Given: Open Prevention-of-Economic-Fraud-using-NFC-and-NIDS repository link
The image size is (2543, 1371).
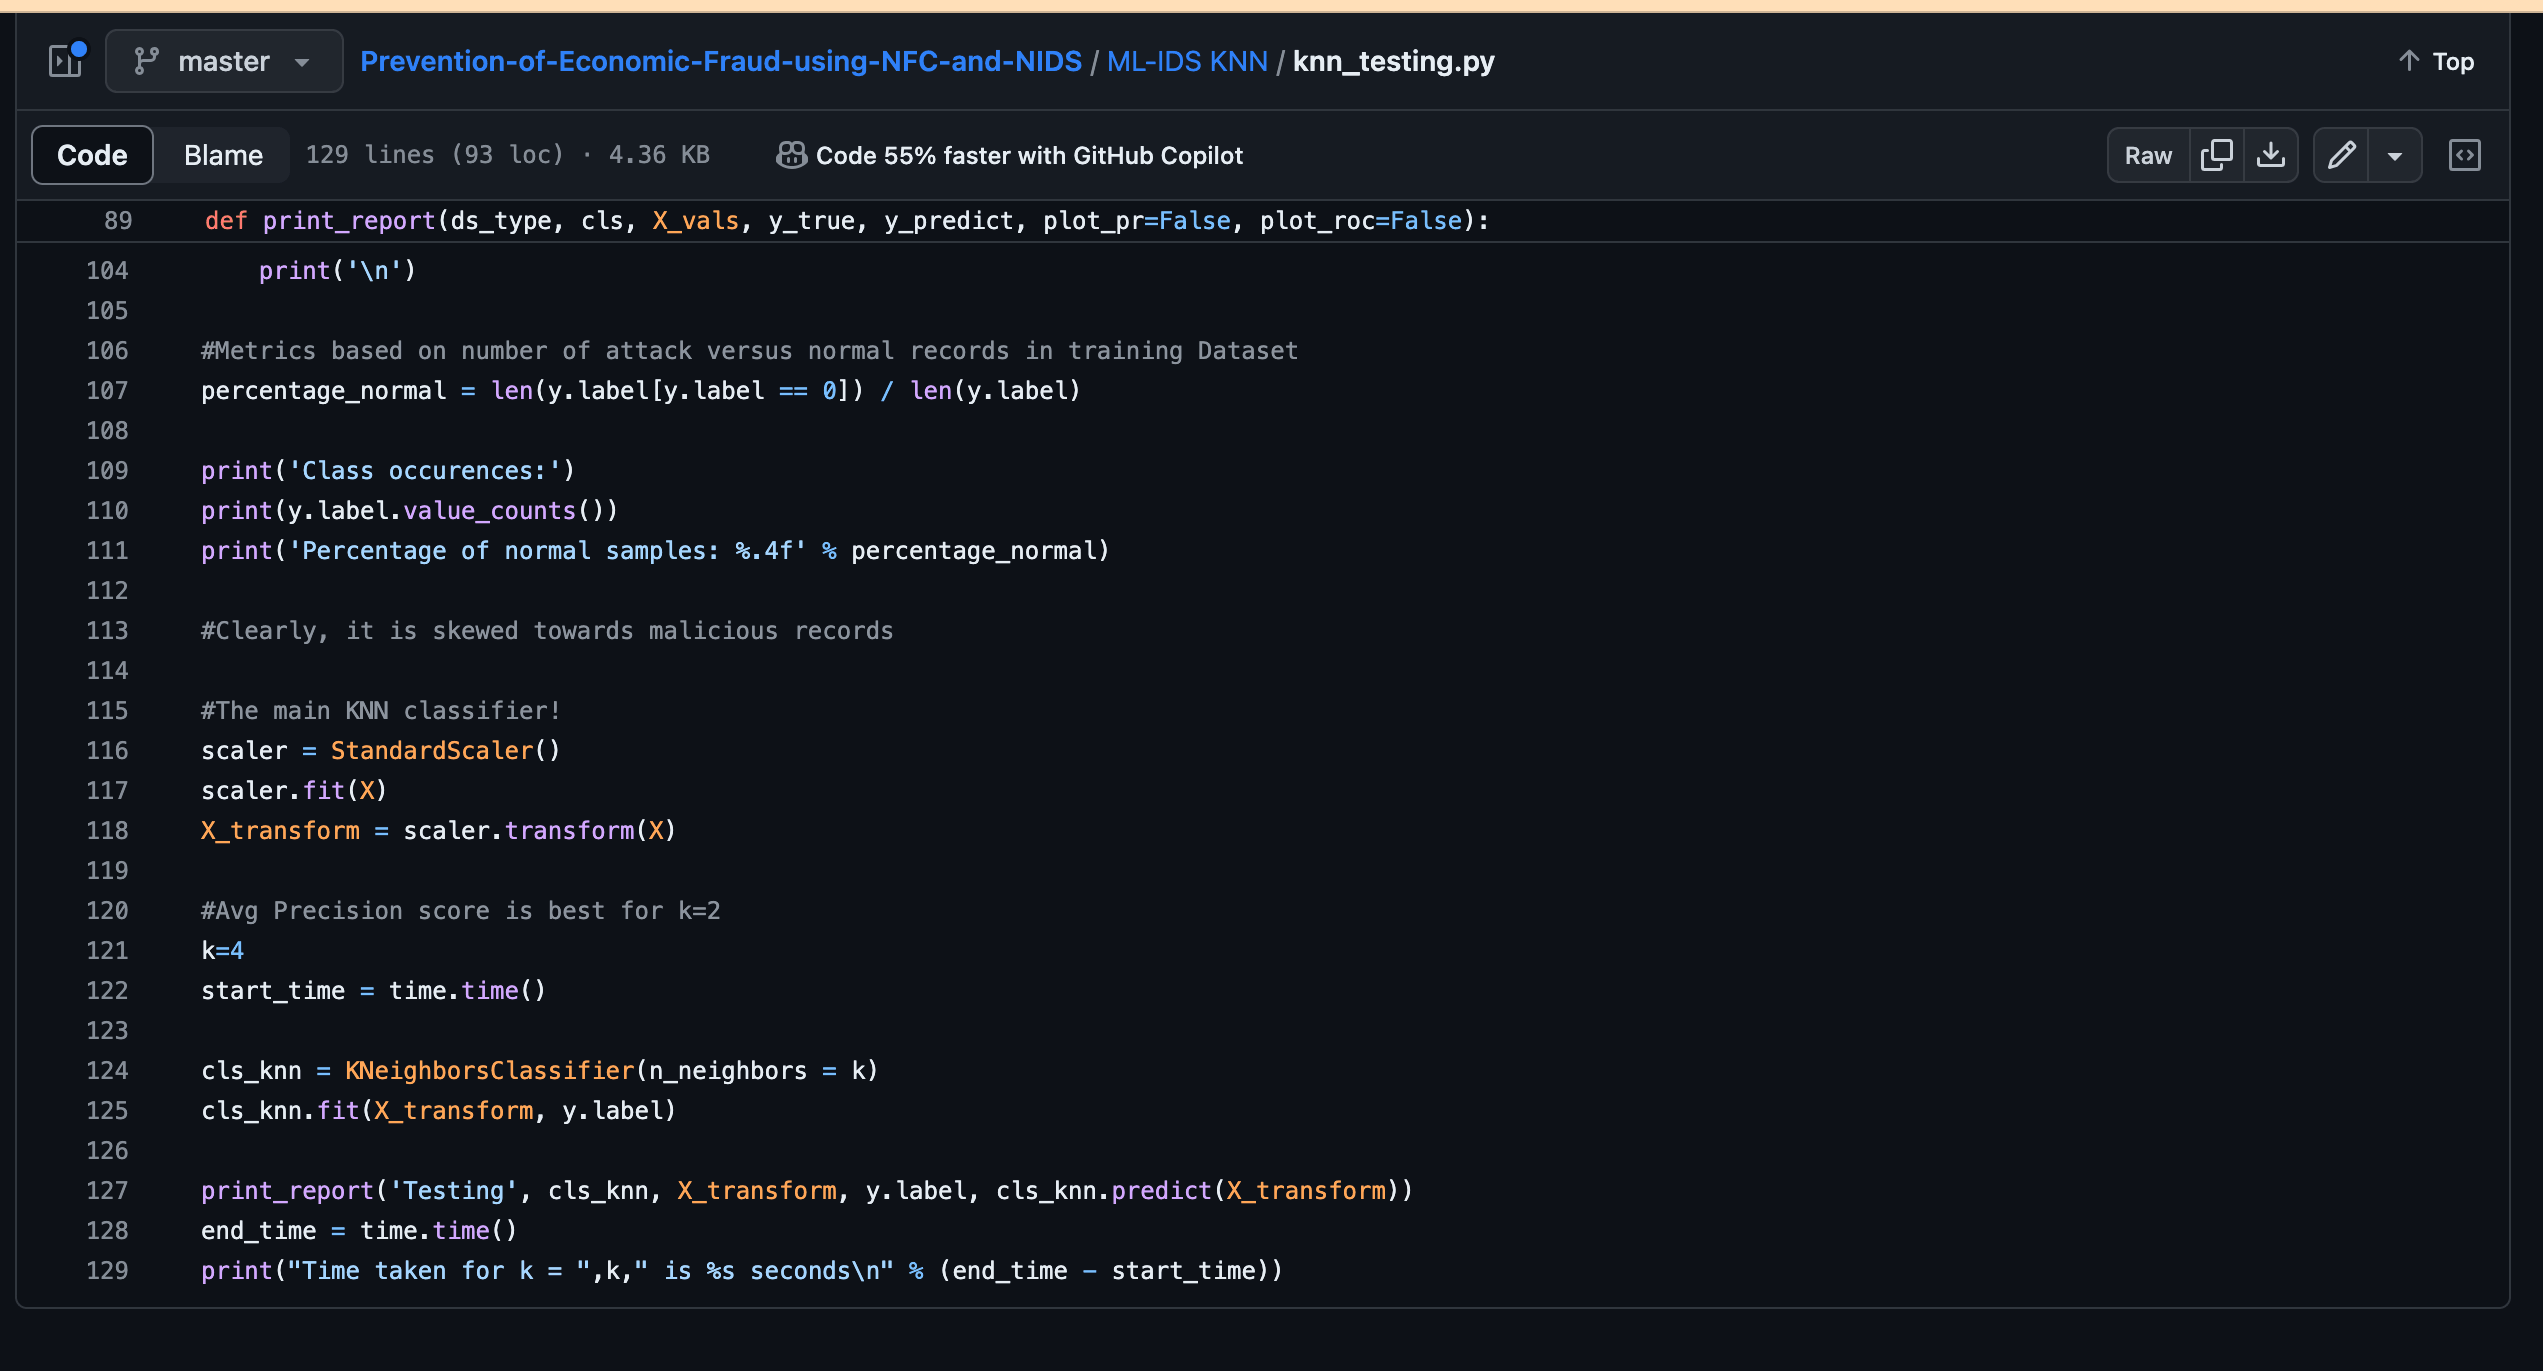Looking at the screenshot, I should tap(721, 61).
